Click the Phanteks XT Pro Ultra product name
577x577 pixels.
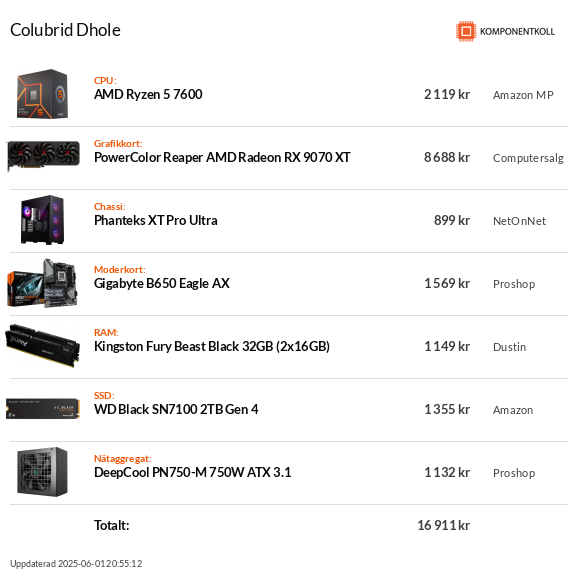point(156,220)
